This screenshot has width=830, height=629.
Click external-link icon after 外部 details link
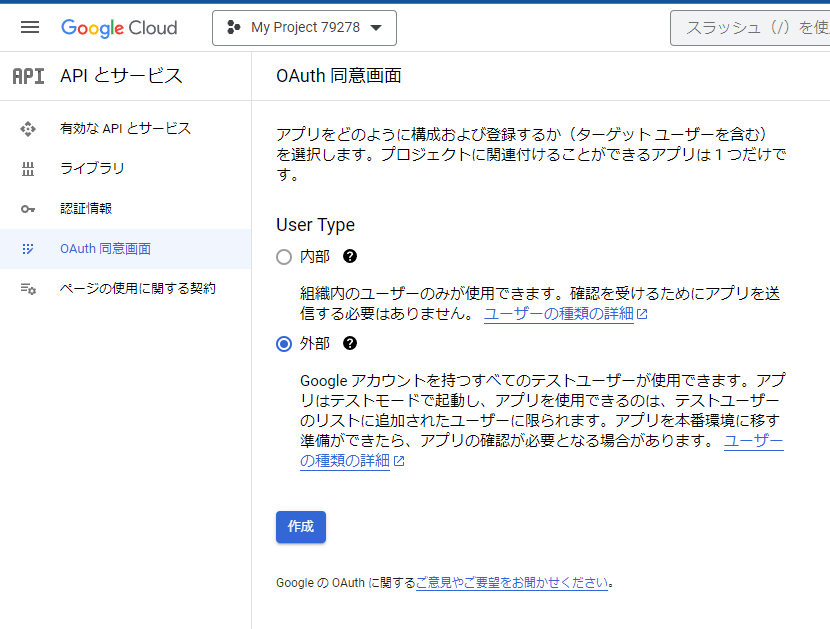pos(399,461)
